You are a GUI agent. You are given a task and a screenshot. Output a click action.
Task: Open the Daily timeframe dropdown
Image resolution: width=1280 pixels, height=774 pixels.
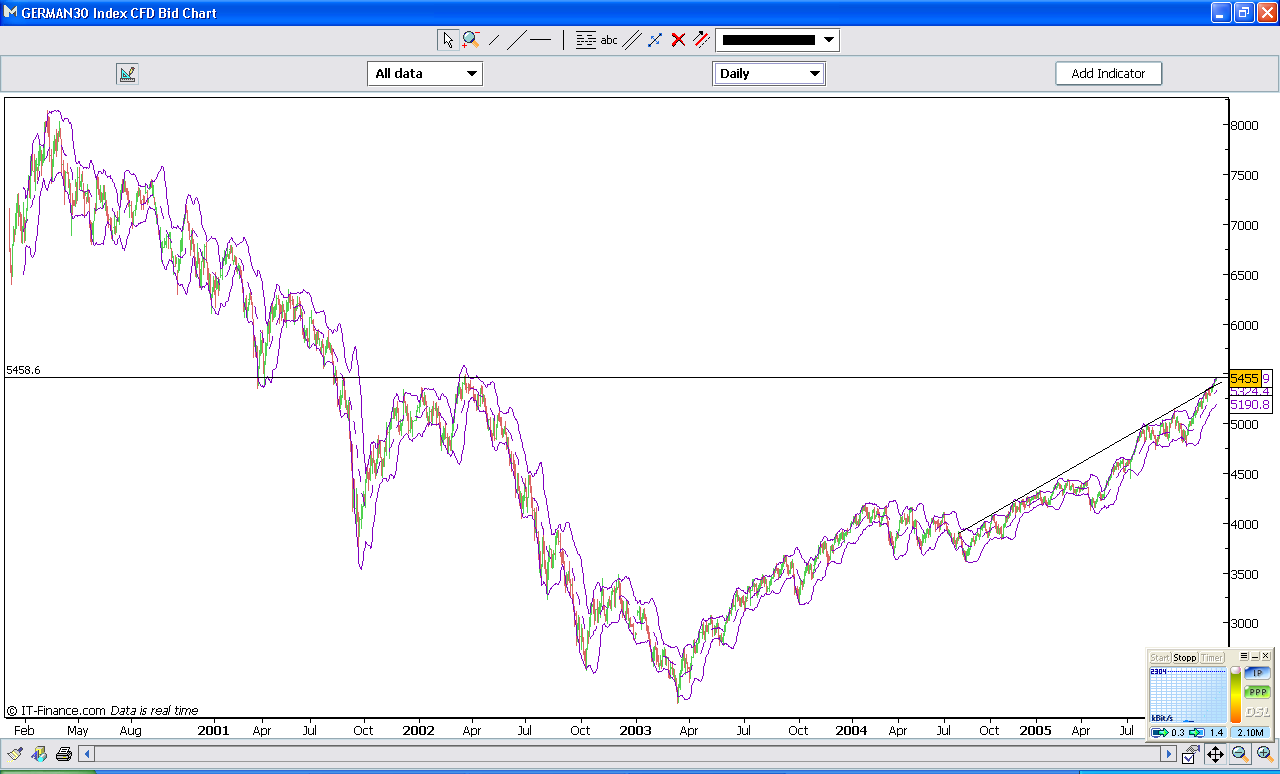769,73
